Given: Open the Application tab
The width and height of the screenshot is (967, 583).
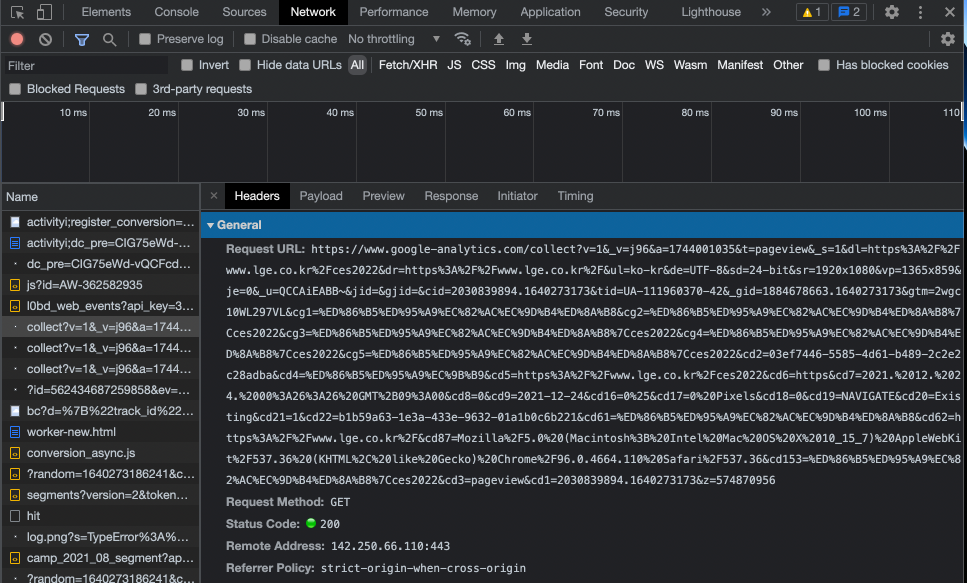Looking at the screenshot, I should point(550,12).
